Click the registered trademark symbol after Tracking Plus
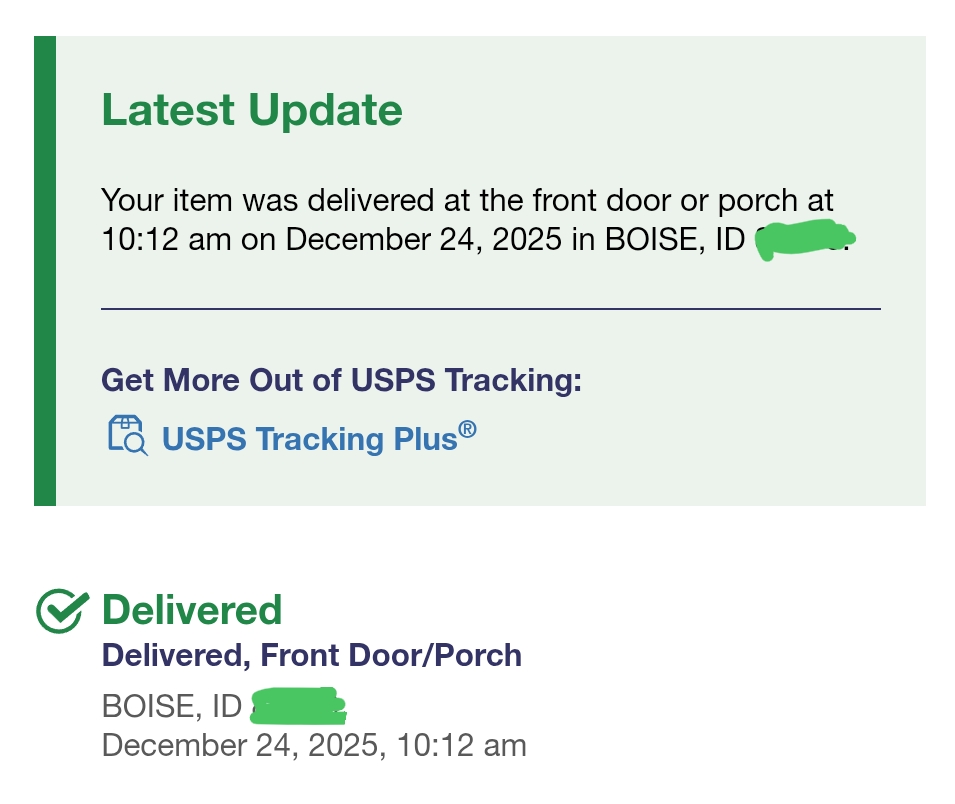 [467, 430]
